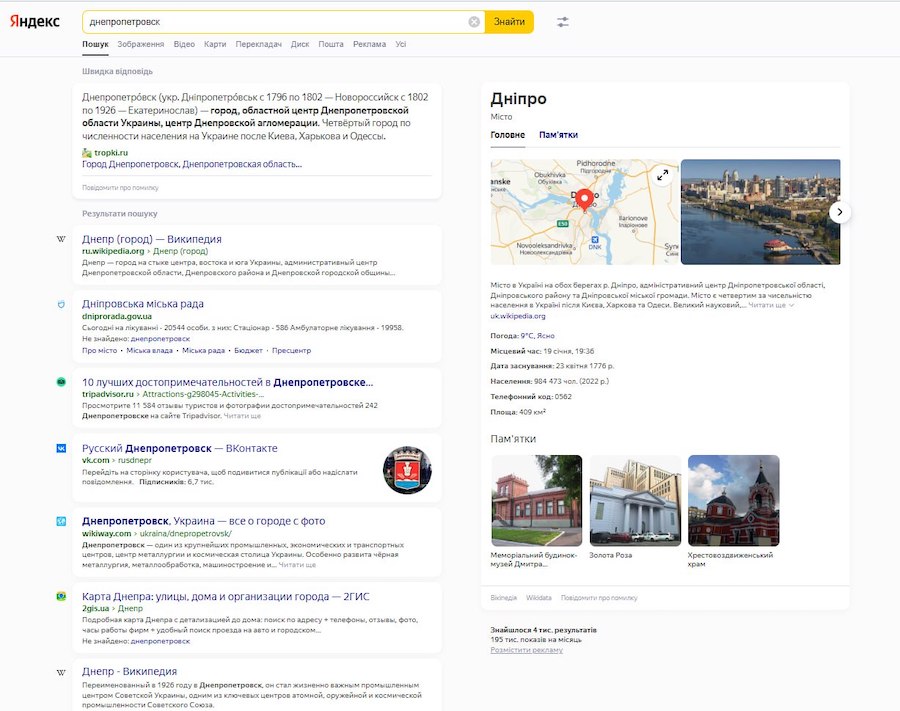
Task: Click the Золота Роза thumbnail
Action: pyautogui.click(x=635, y=500)
